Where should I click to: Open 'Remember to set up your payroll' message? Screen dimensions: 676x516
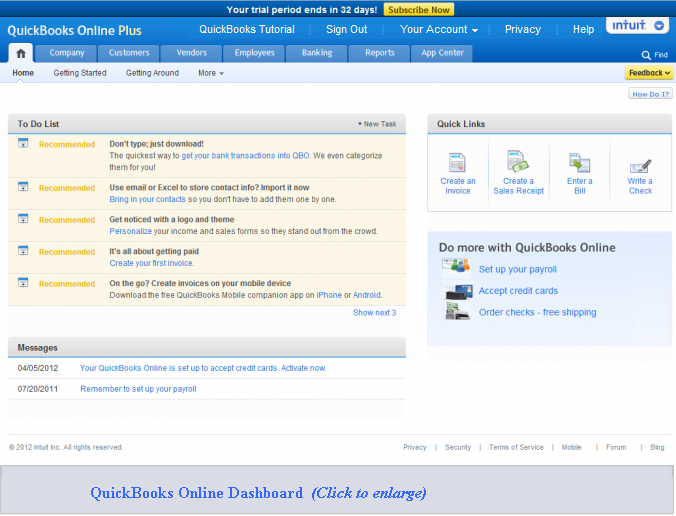point(138,389)
